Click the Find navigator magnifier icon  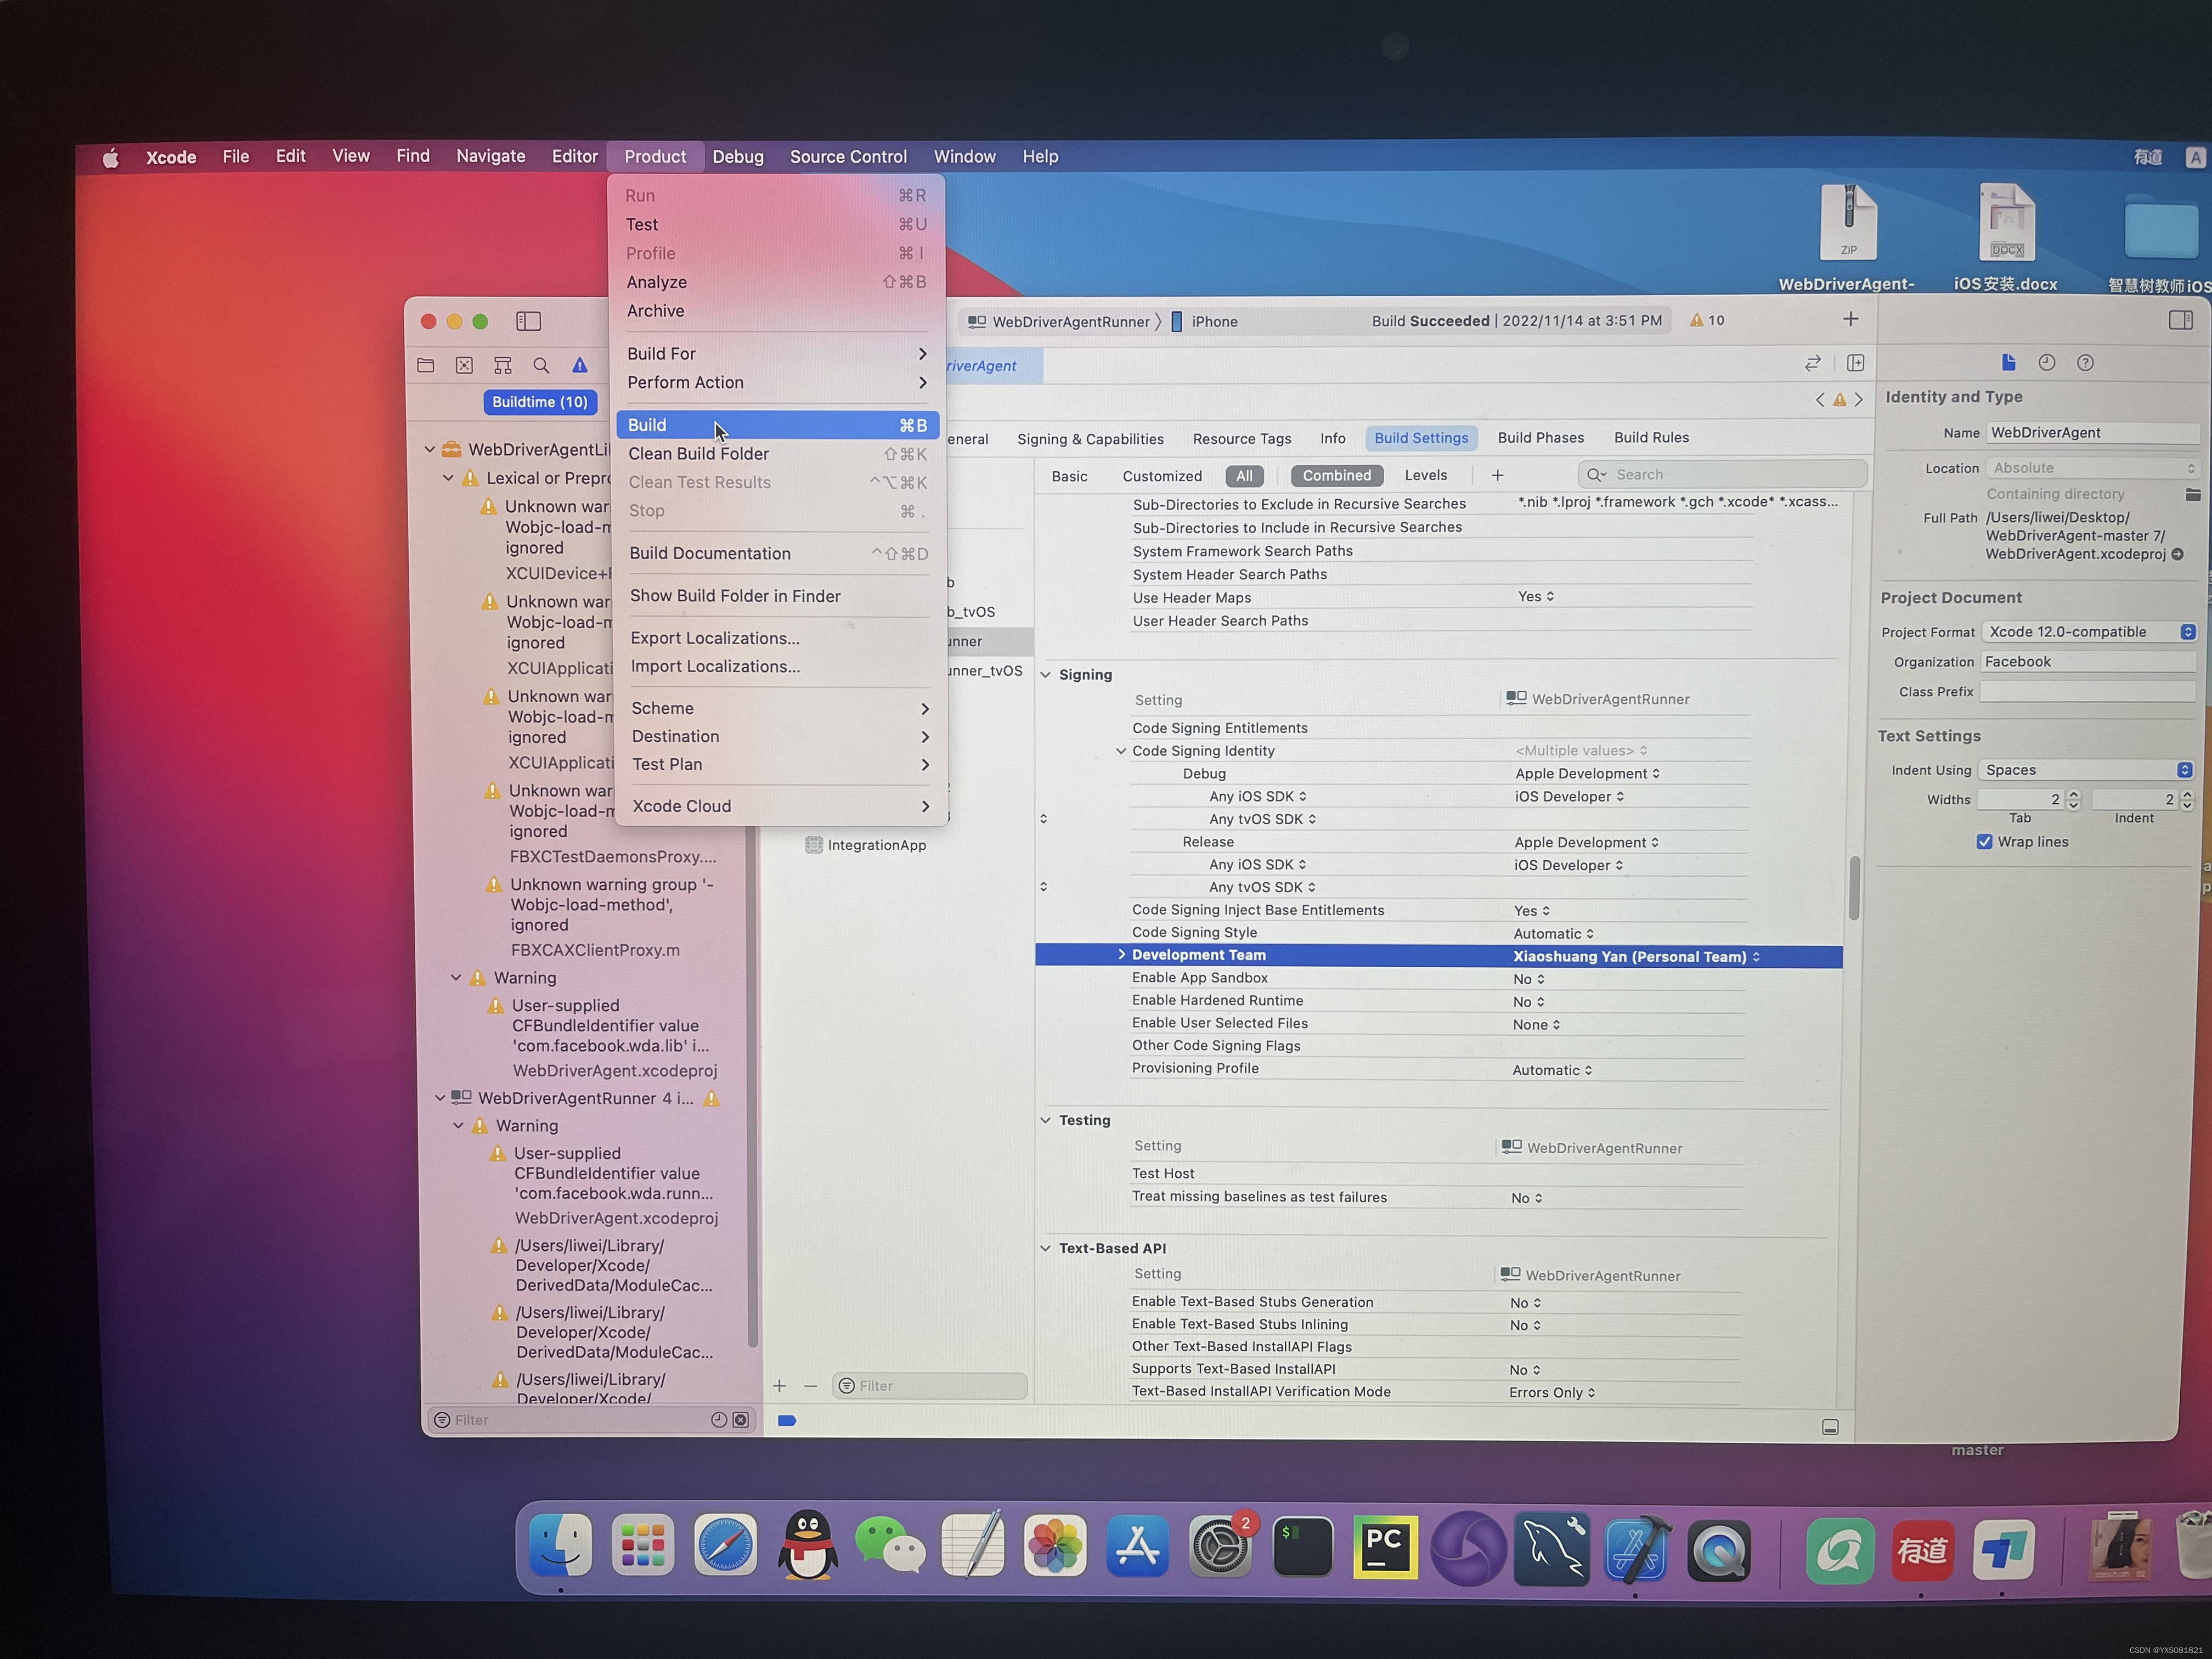click(541, 366)
